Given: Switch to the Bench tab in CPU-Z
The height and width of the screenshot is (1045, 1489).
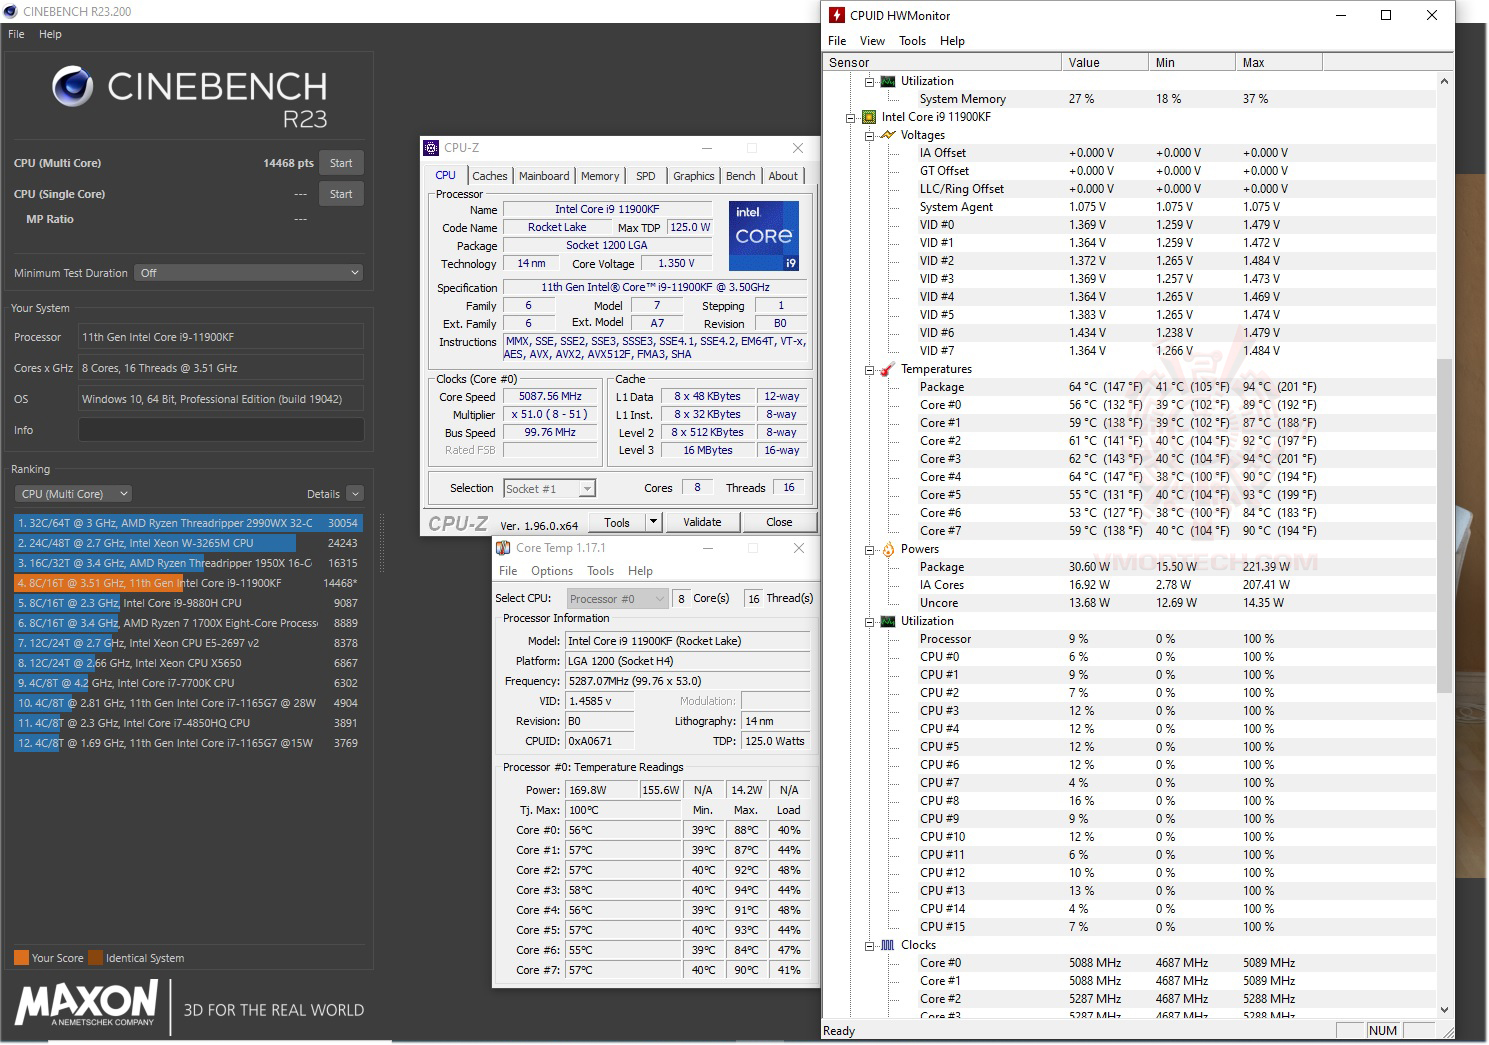Looking at the screenshot, I should pos(741,176).
